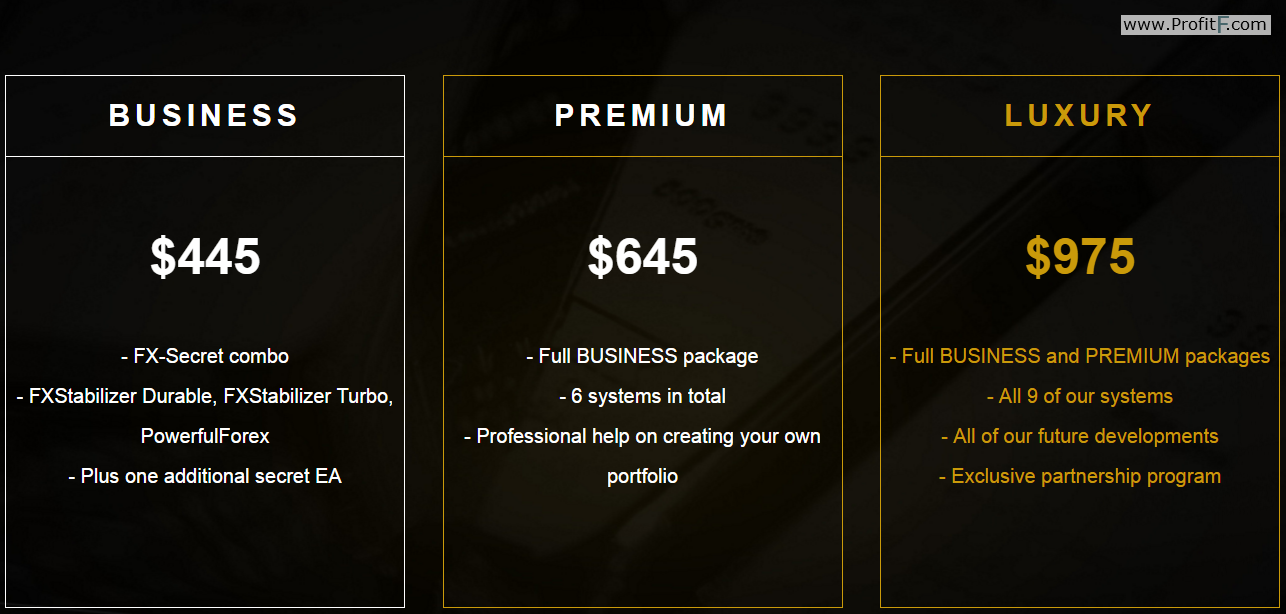Click the PowerfulForex text
1286x614 pixels.
click(205, 436)
